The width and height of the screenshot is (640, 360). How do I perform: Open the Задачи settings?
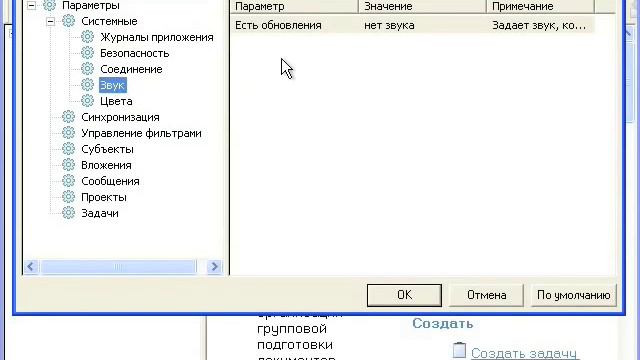coord(100,213)
